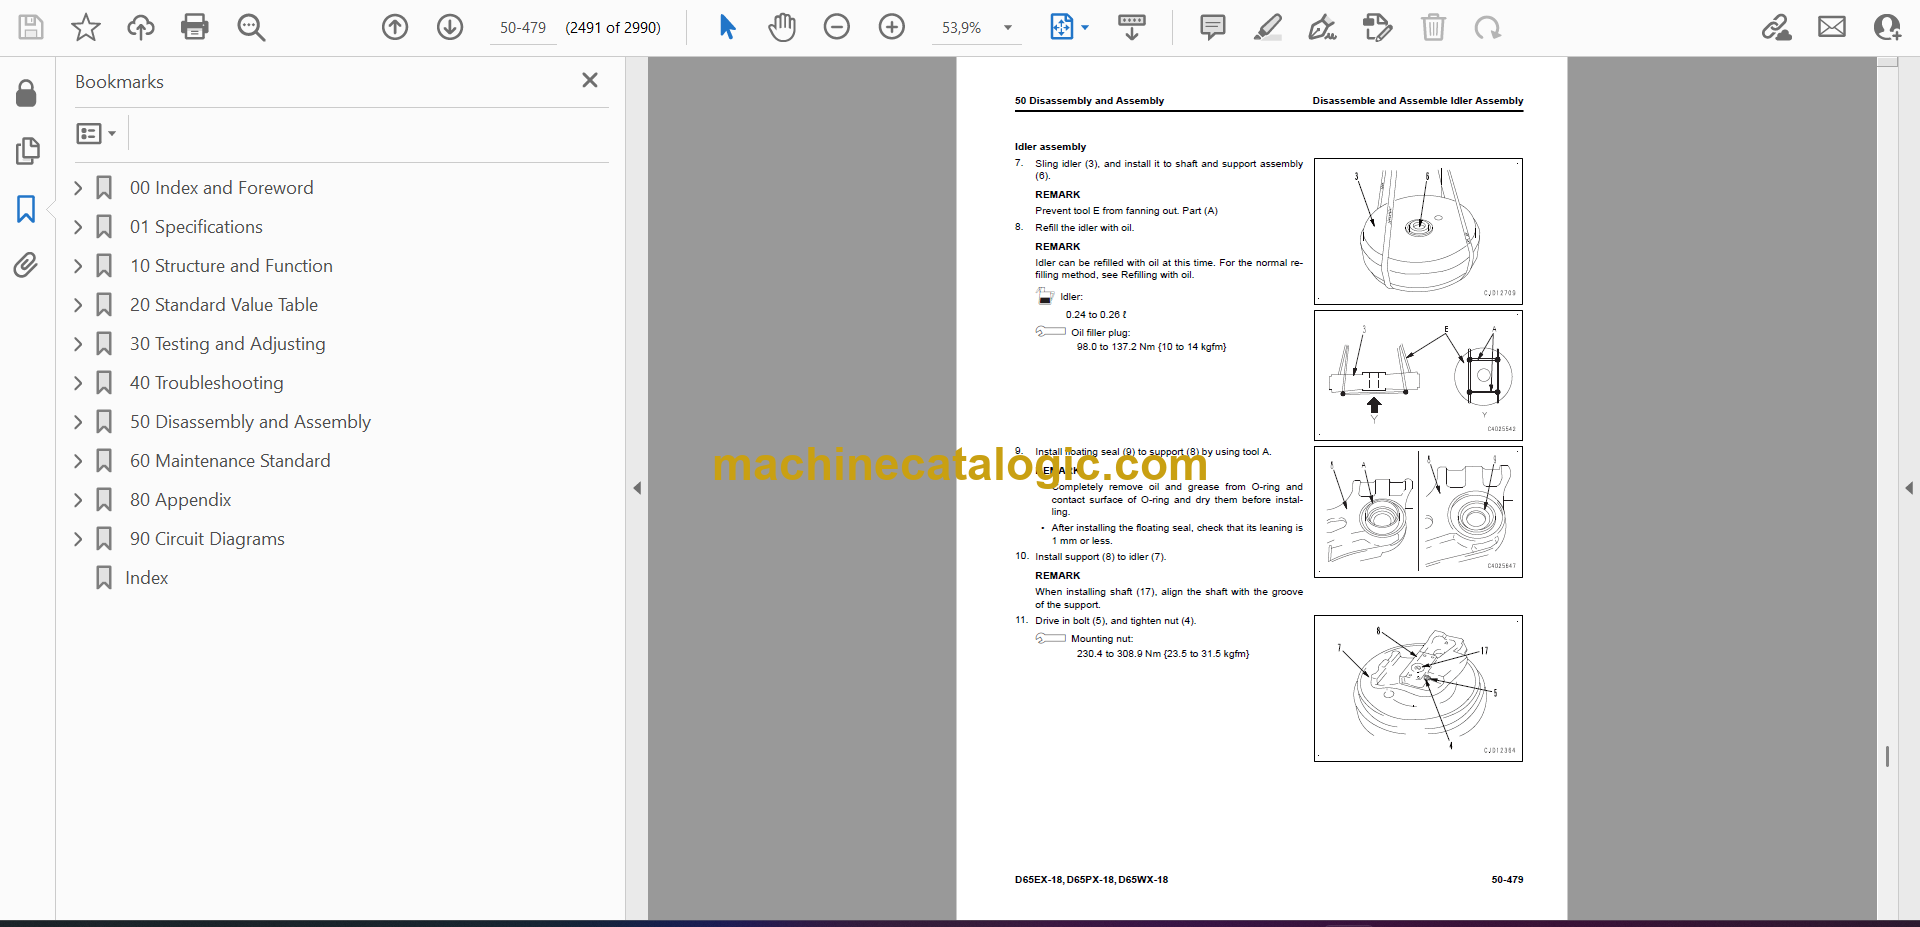Open the lock security panel icon
1920x927 pixels.
click(x=27, y=94)
